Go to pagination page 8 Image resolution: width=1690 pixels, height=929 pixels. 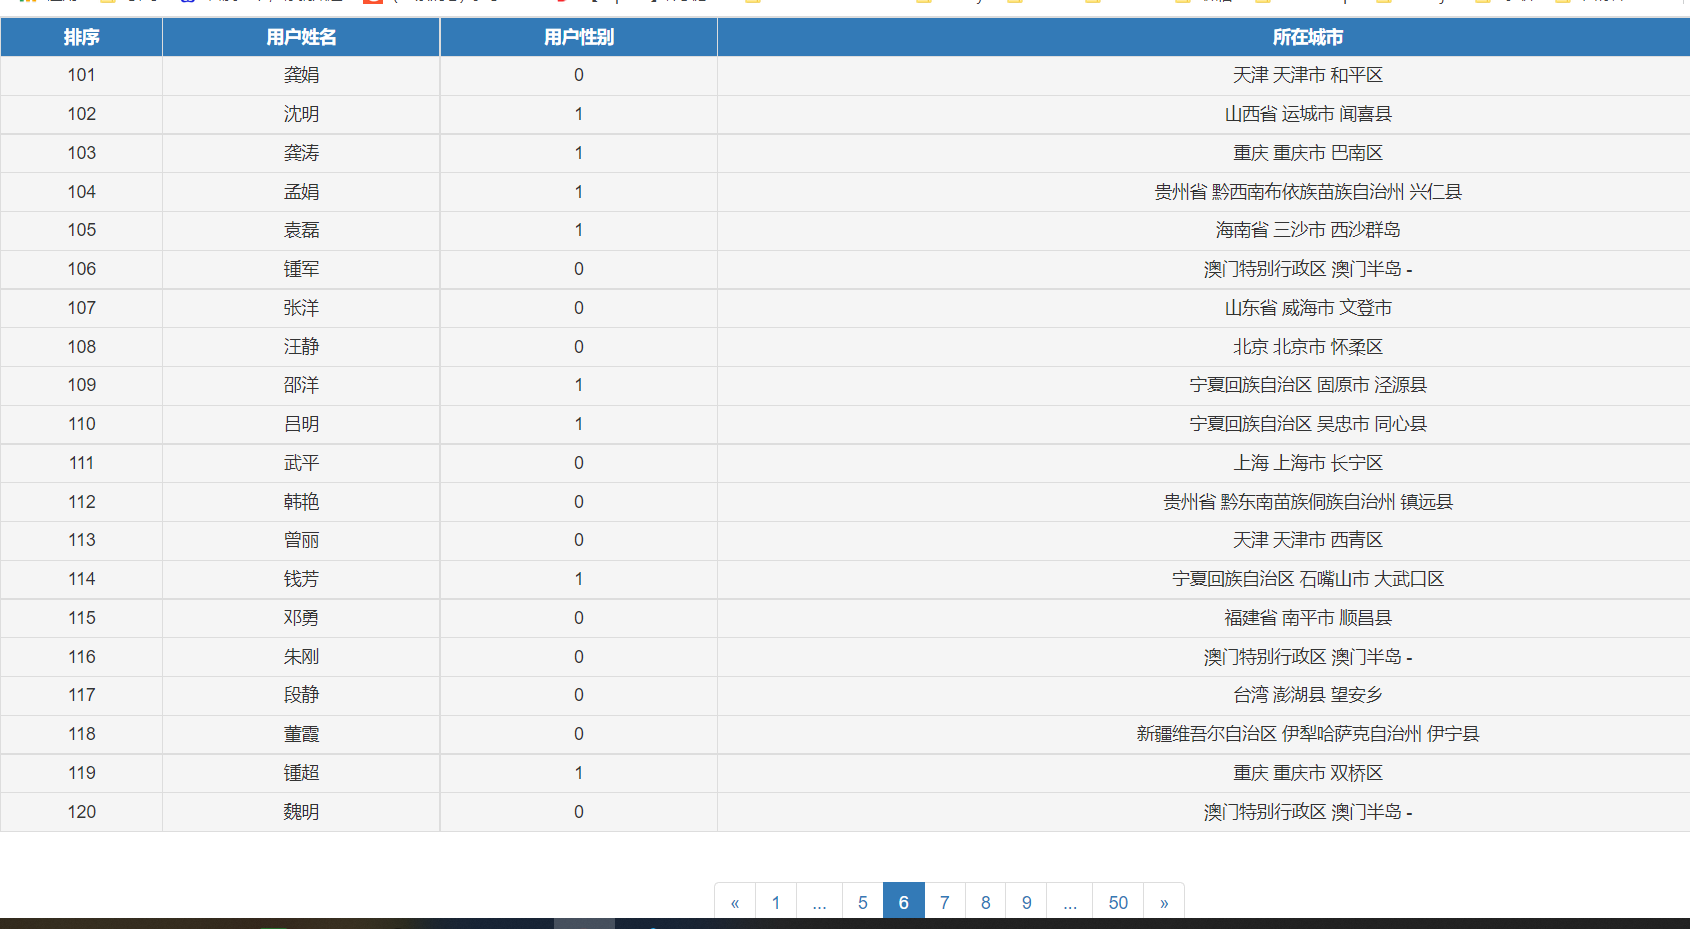986,902
